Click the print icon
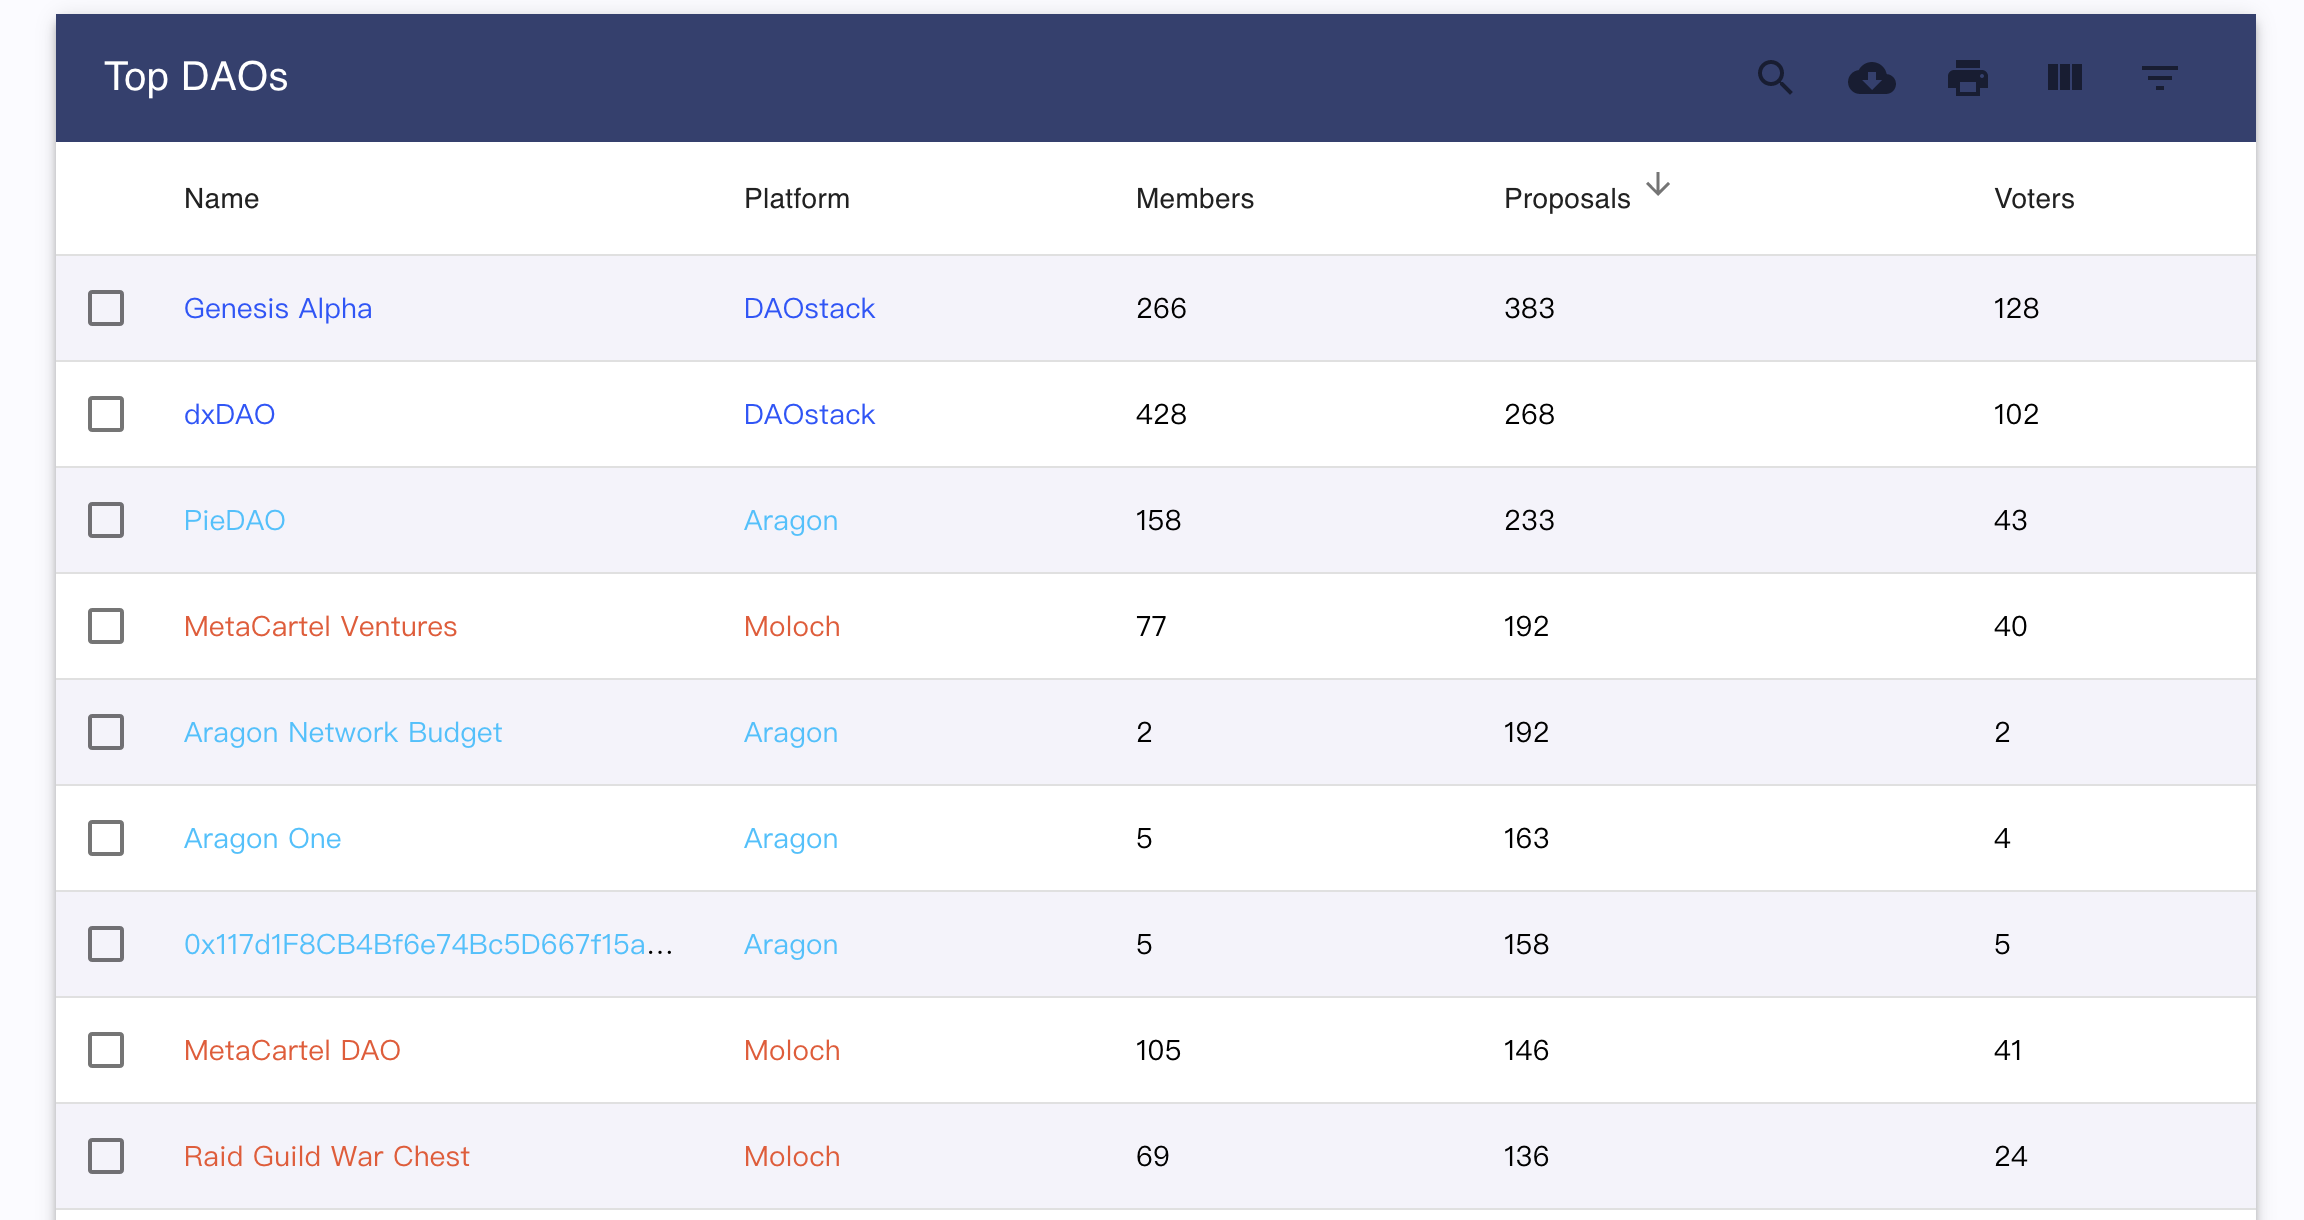 (x=1967, y=77)
